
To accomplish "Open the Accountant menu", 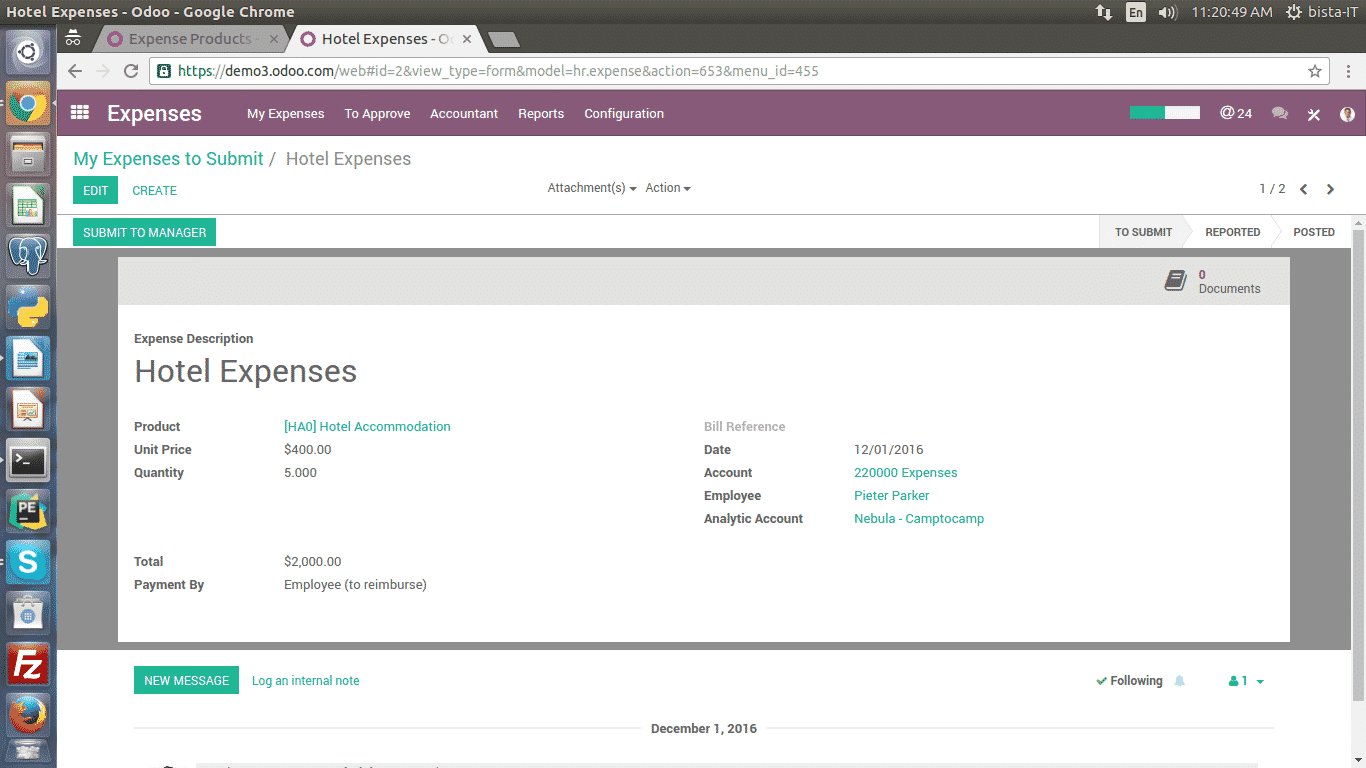I will (464, 114).
